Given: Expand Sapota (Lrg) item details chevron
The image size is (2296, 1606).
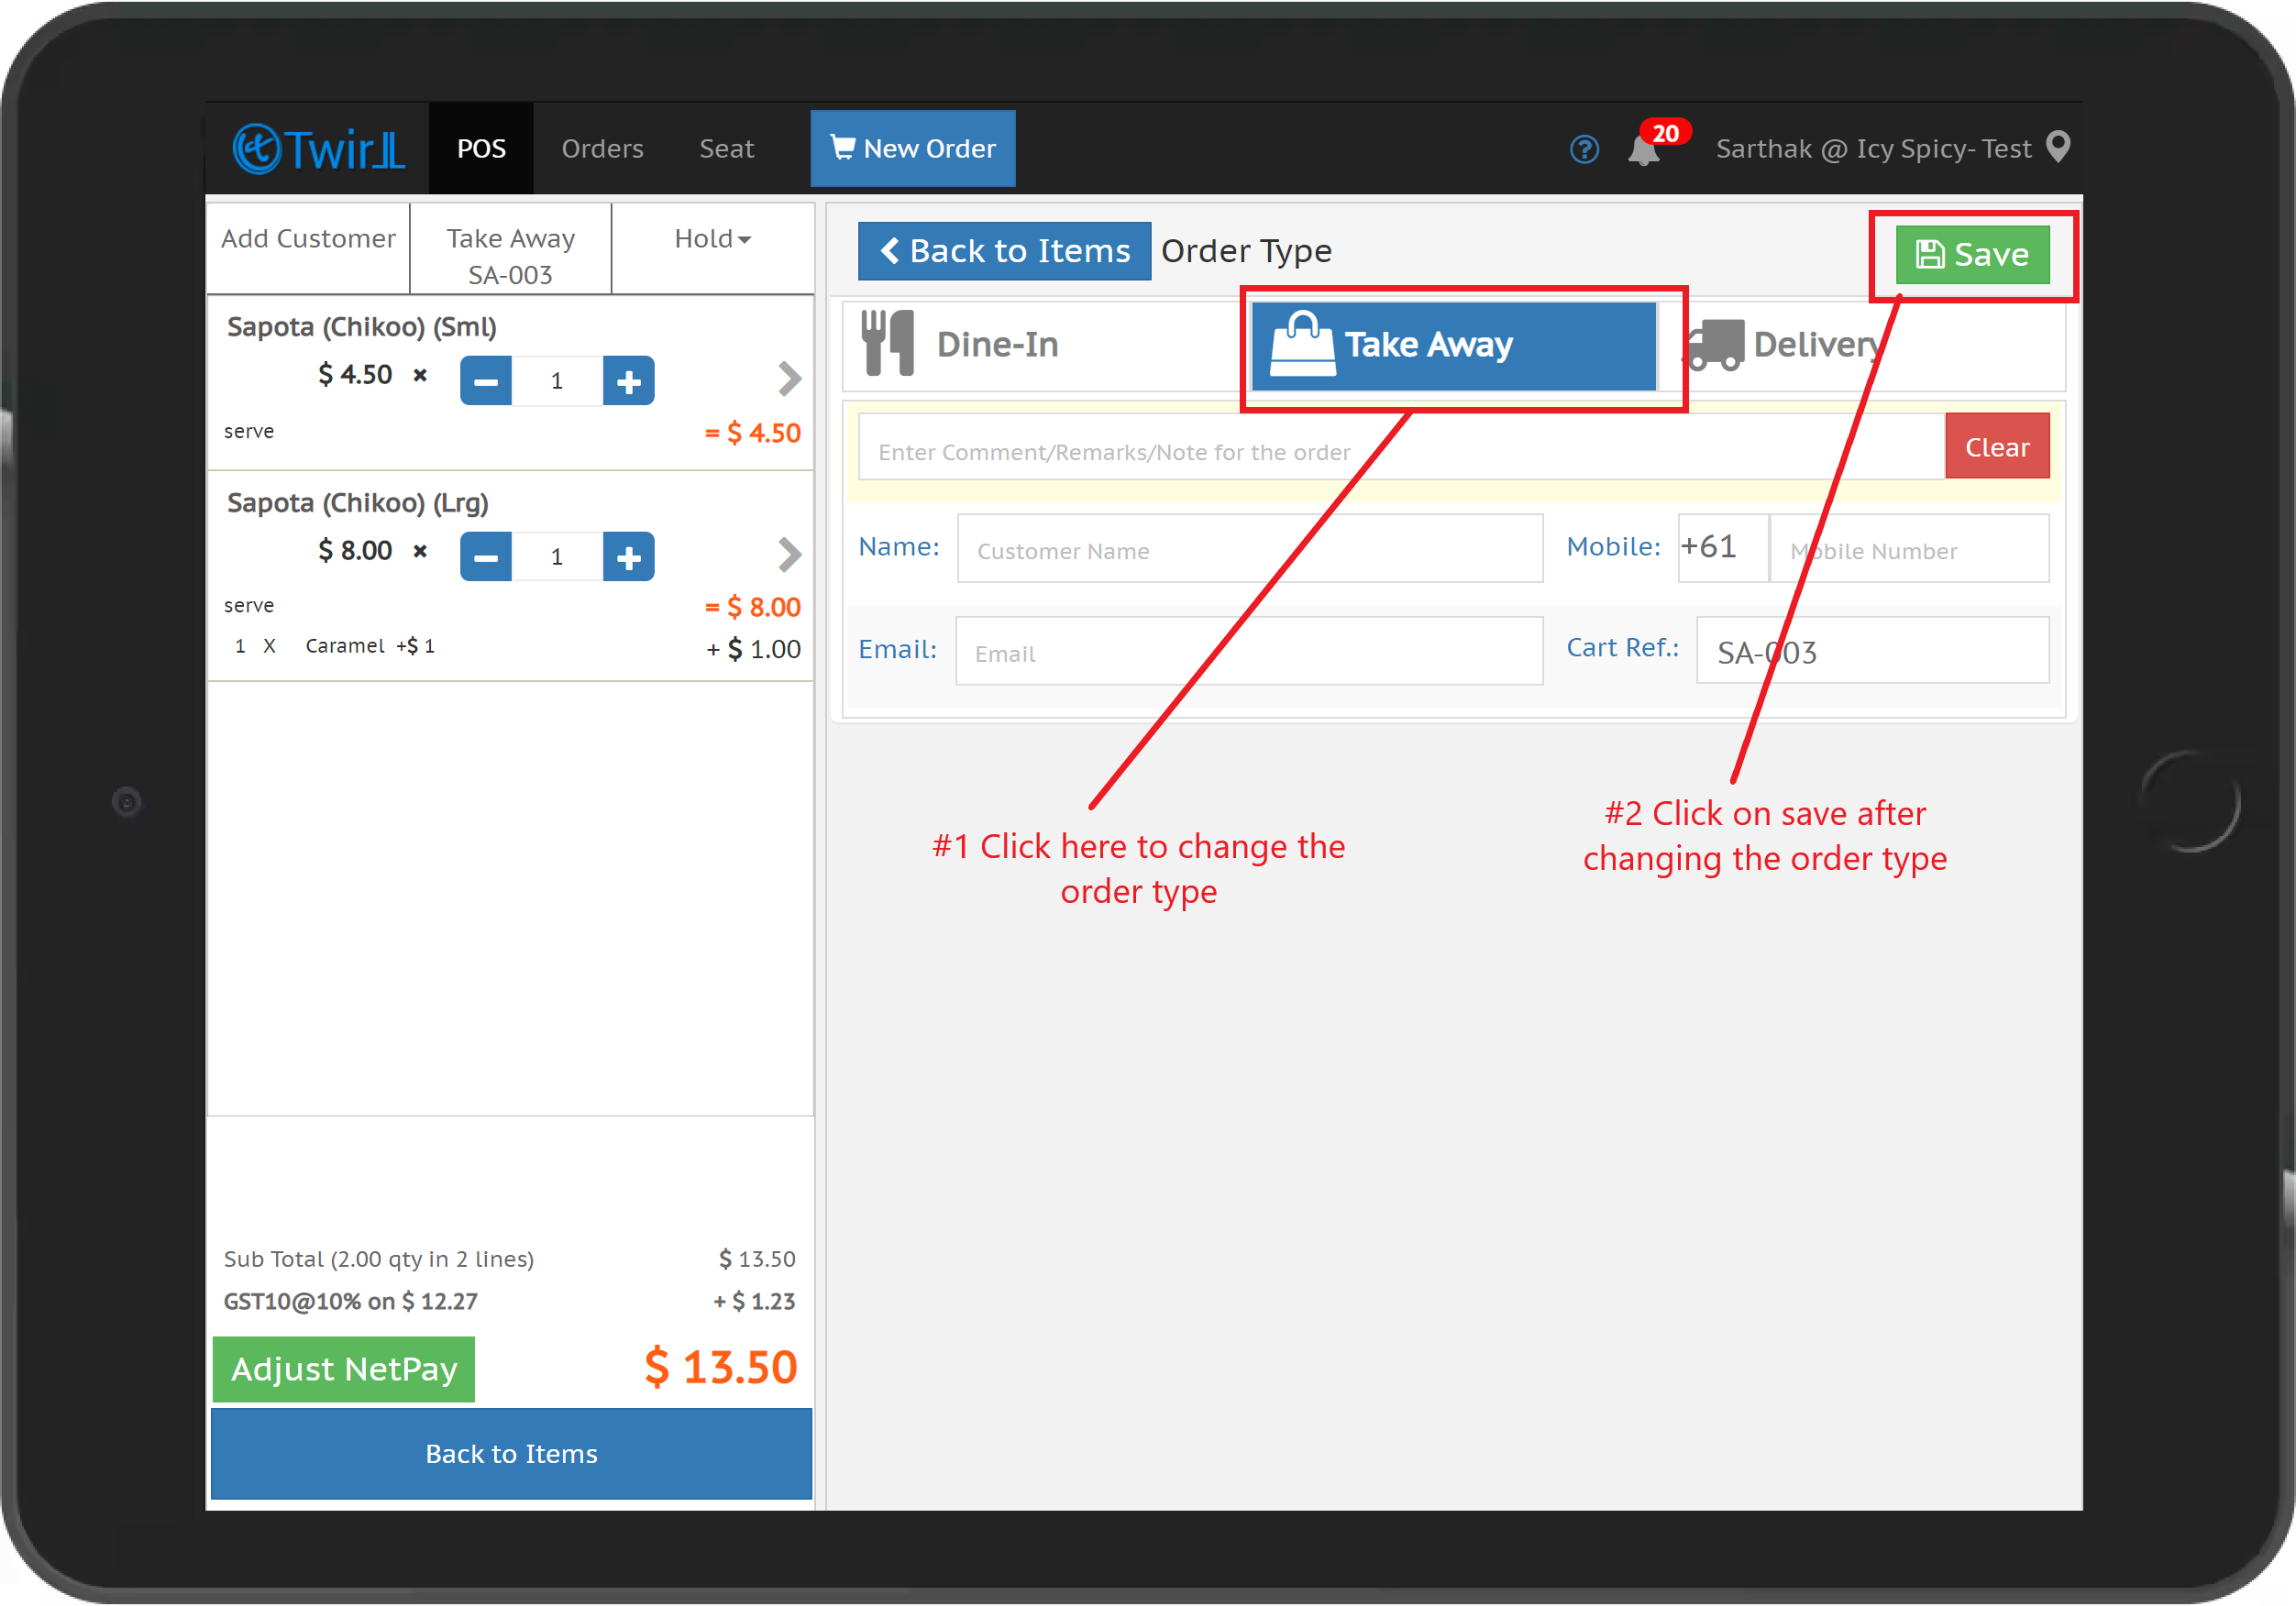Looking at the screenshot, I should 789,555.
